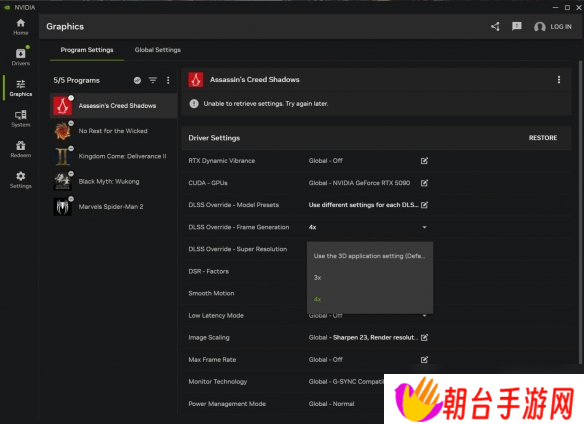Click Kingdom Come Deliverance II thumbnail
The height and width of the screenshot is (424, 584).
coord(63,156)
